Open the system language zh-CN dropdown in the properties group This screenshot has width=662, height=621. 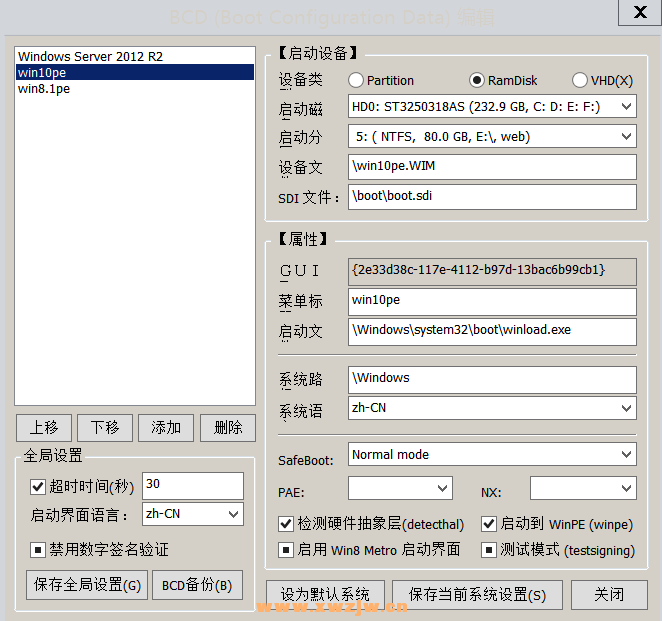[x=492, y=408]
